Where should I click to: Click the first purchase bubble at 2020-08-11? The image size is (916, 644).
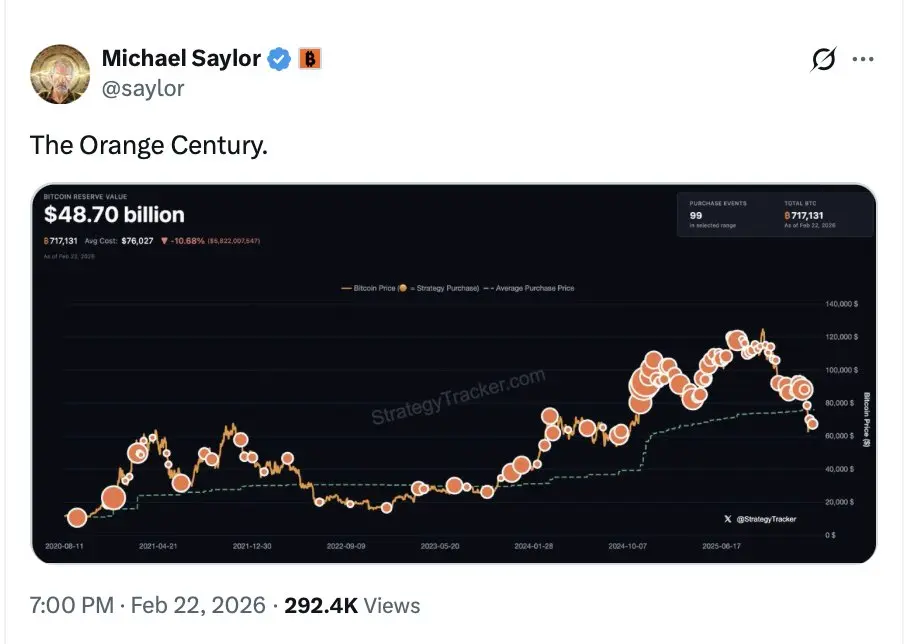pyautogui.click(x=77, y=517)
